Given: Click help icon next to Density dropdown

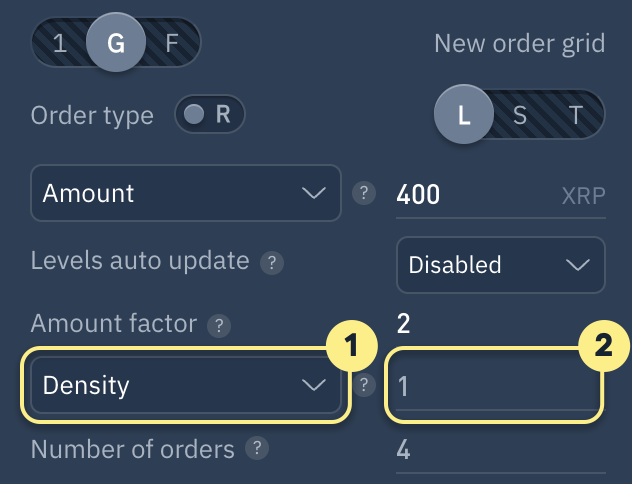Looking at the screenshot, I should click(x=367, y=384).
